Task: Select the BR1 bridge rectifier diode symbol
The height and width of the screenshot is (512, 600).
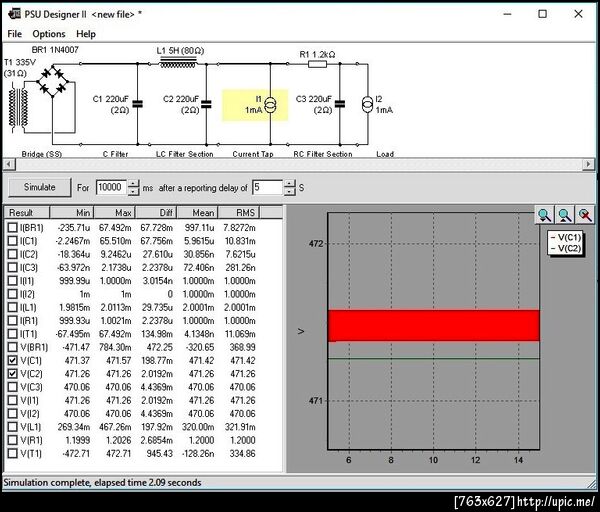Action: click(52, 82)
